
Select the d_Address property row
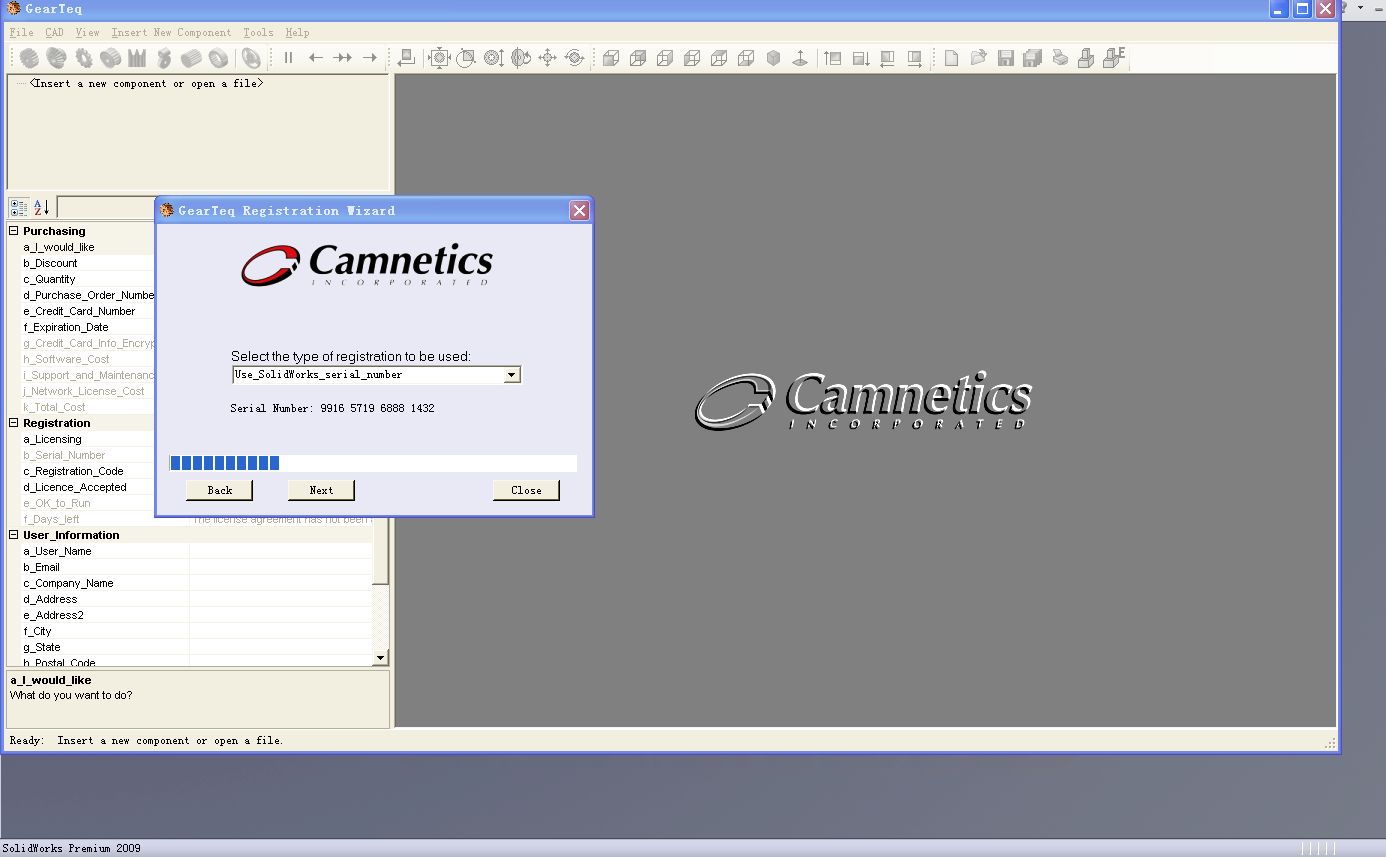(x=190, y=599)
